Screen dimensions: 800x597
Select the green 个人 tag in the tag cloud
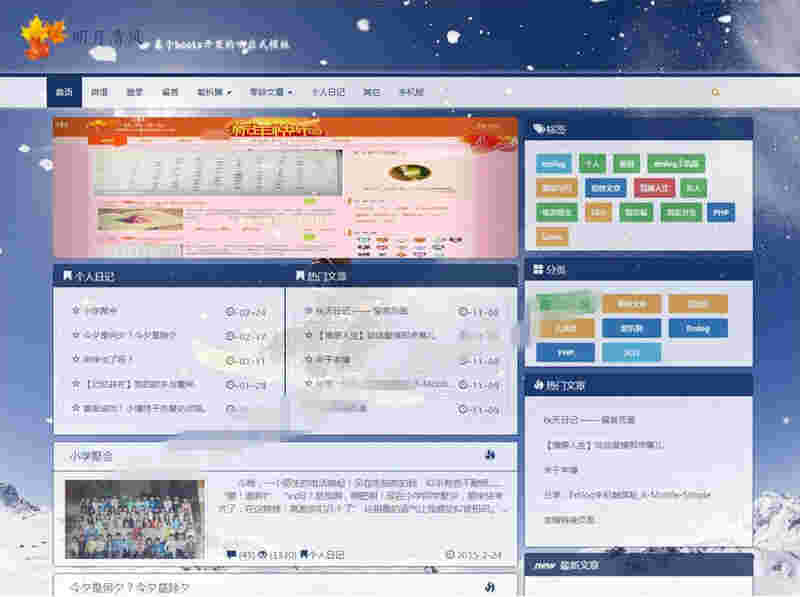[592, 164]
